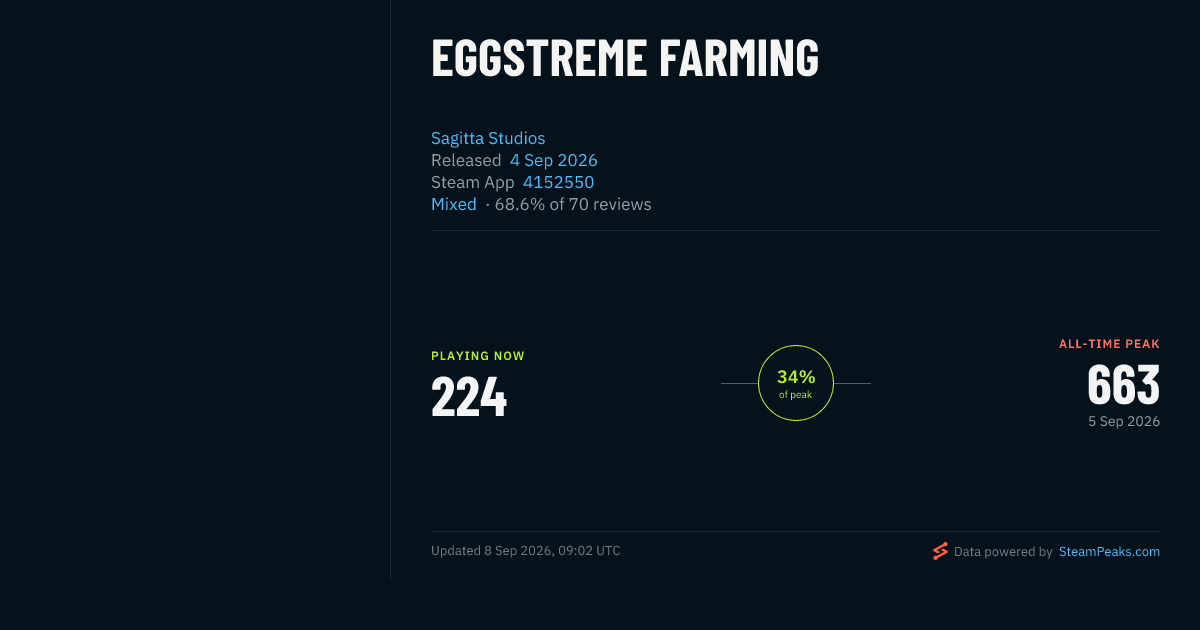Click the 224 playing now count
This screenshot has width=1200, height=630.
469,396
